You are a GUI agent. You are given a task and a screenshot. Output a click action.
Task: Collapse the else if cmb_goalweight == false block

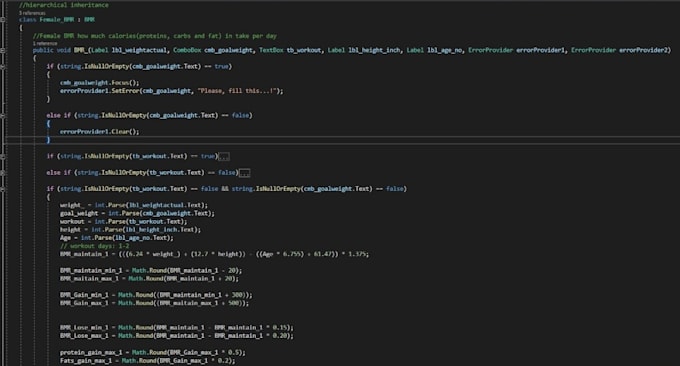click(x=3, y=115)
